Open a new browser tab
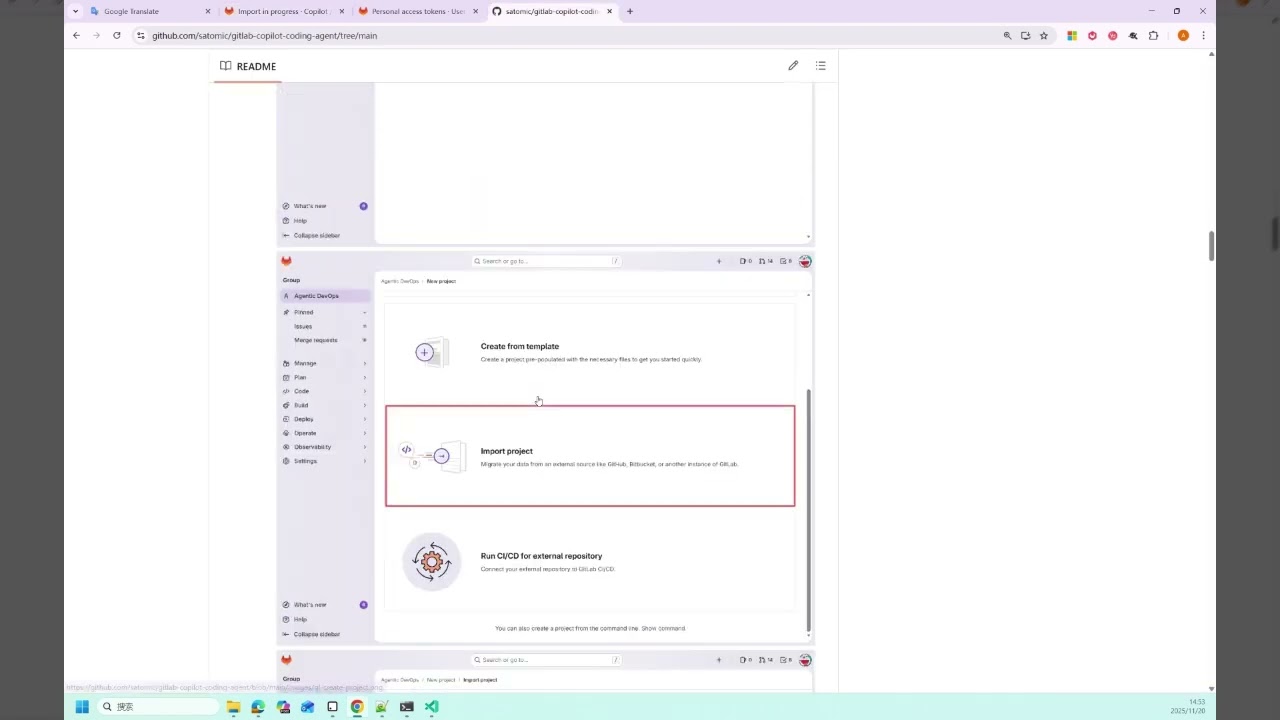The height and width of the screenshot is (720, 1280). (x=629, y=11)
